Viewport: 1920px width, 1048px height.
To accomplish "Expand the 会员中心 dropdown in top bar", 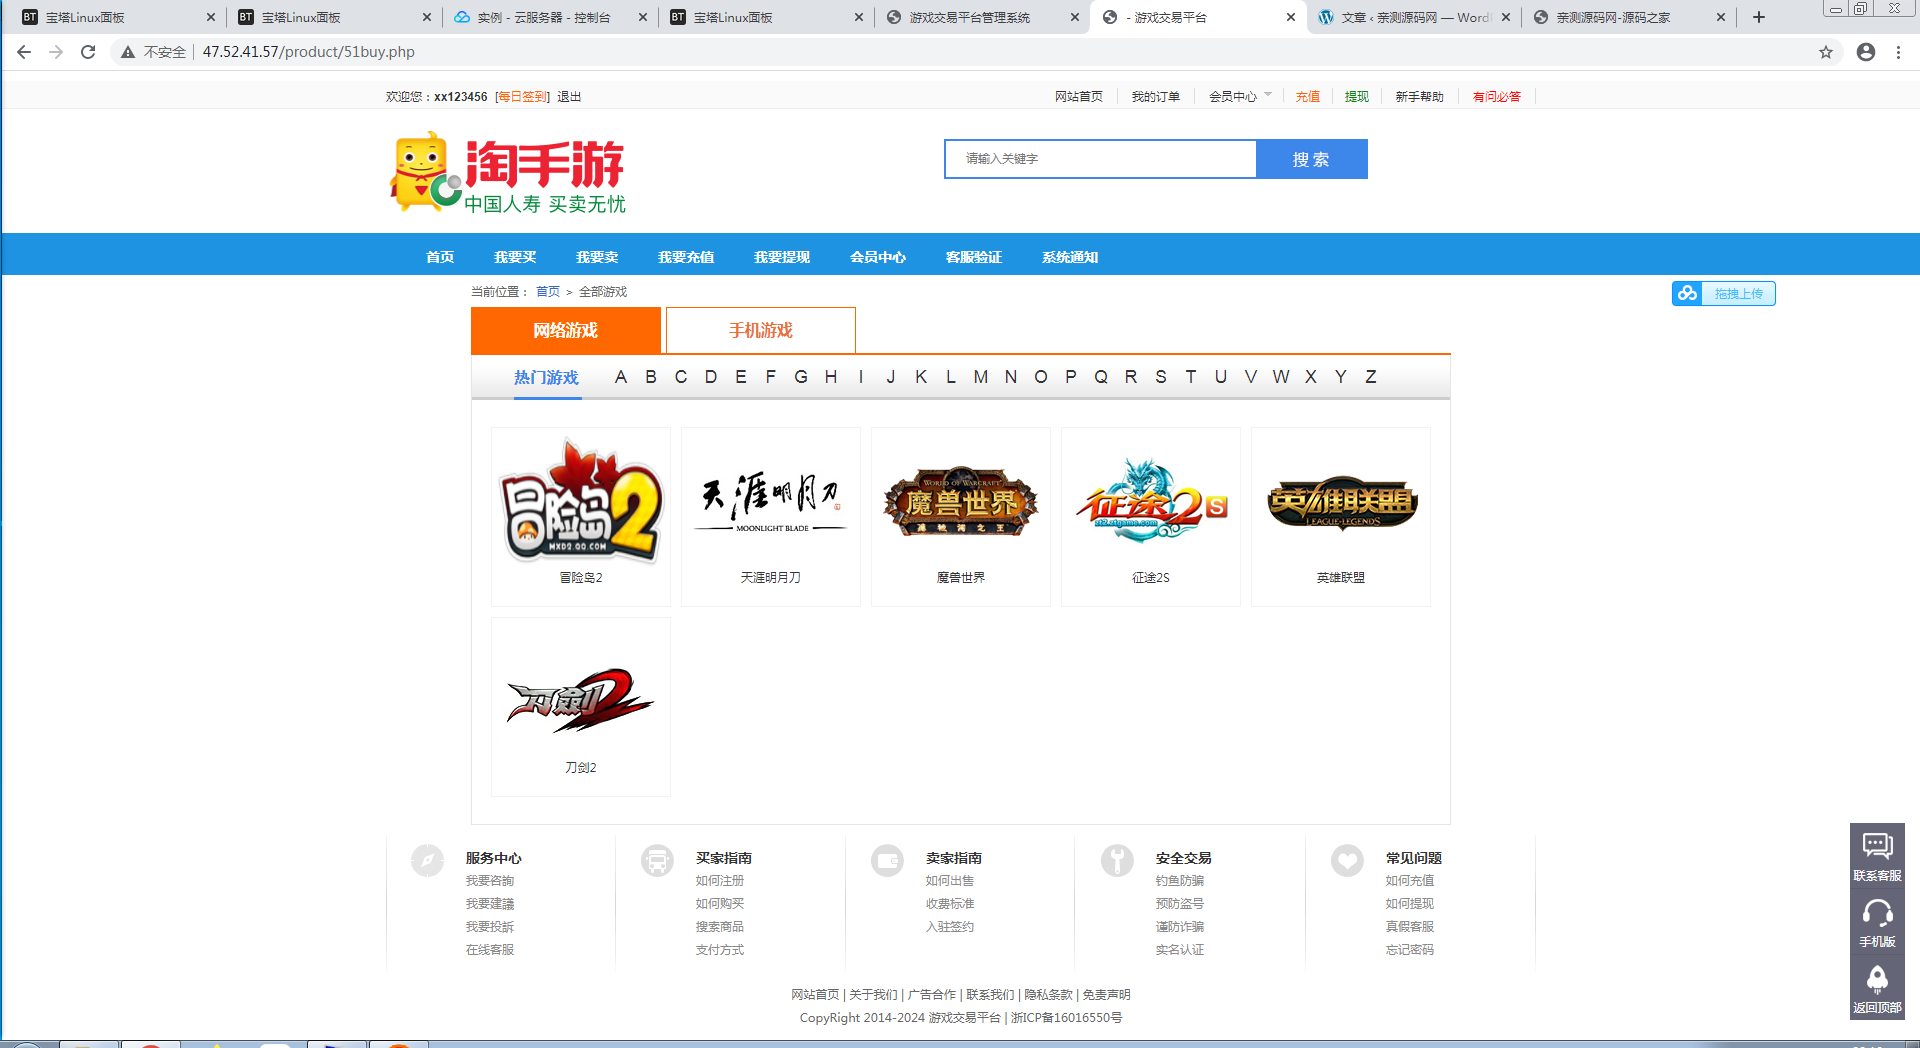I will [x=1240, y=96].
